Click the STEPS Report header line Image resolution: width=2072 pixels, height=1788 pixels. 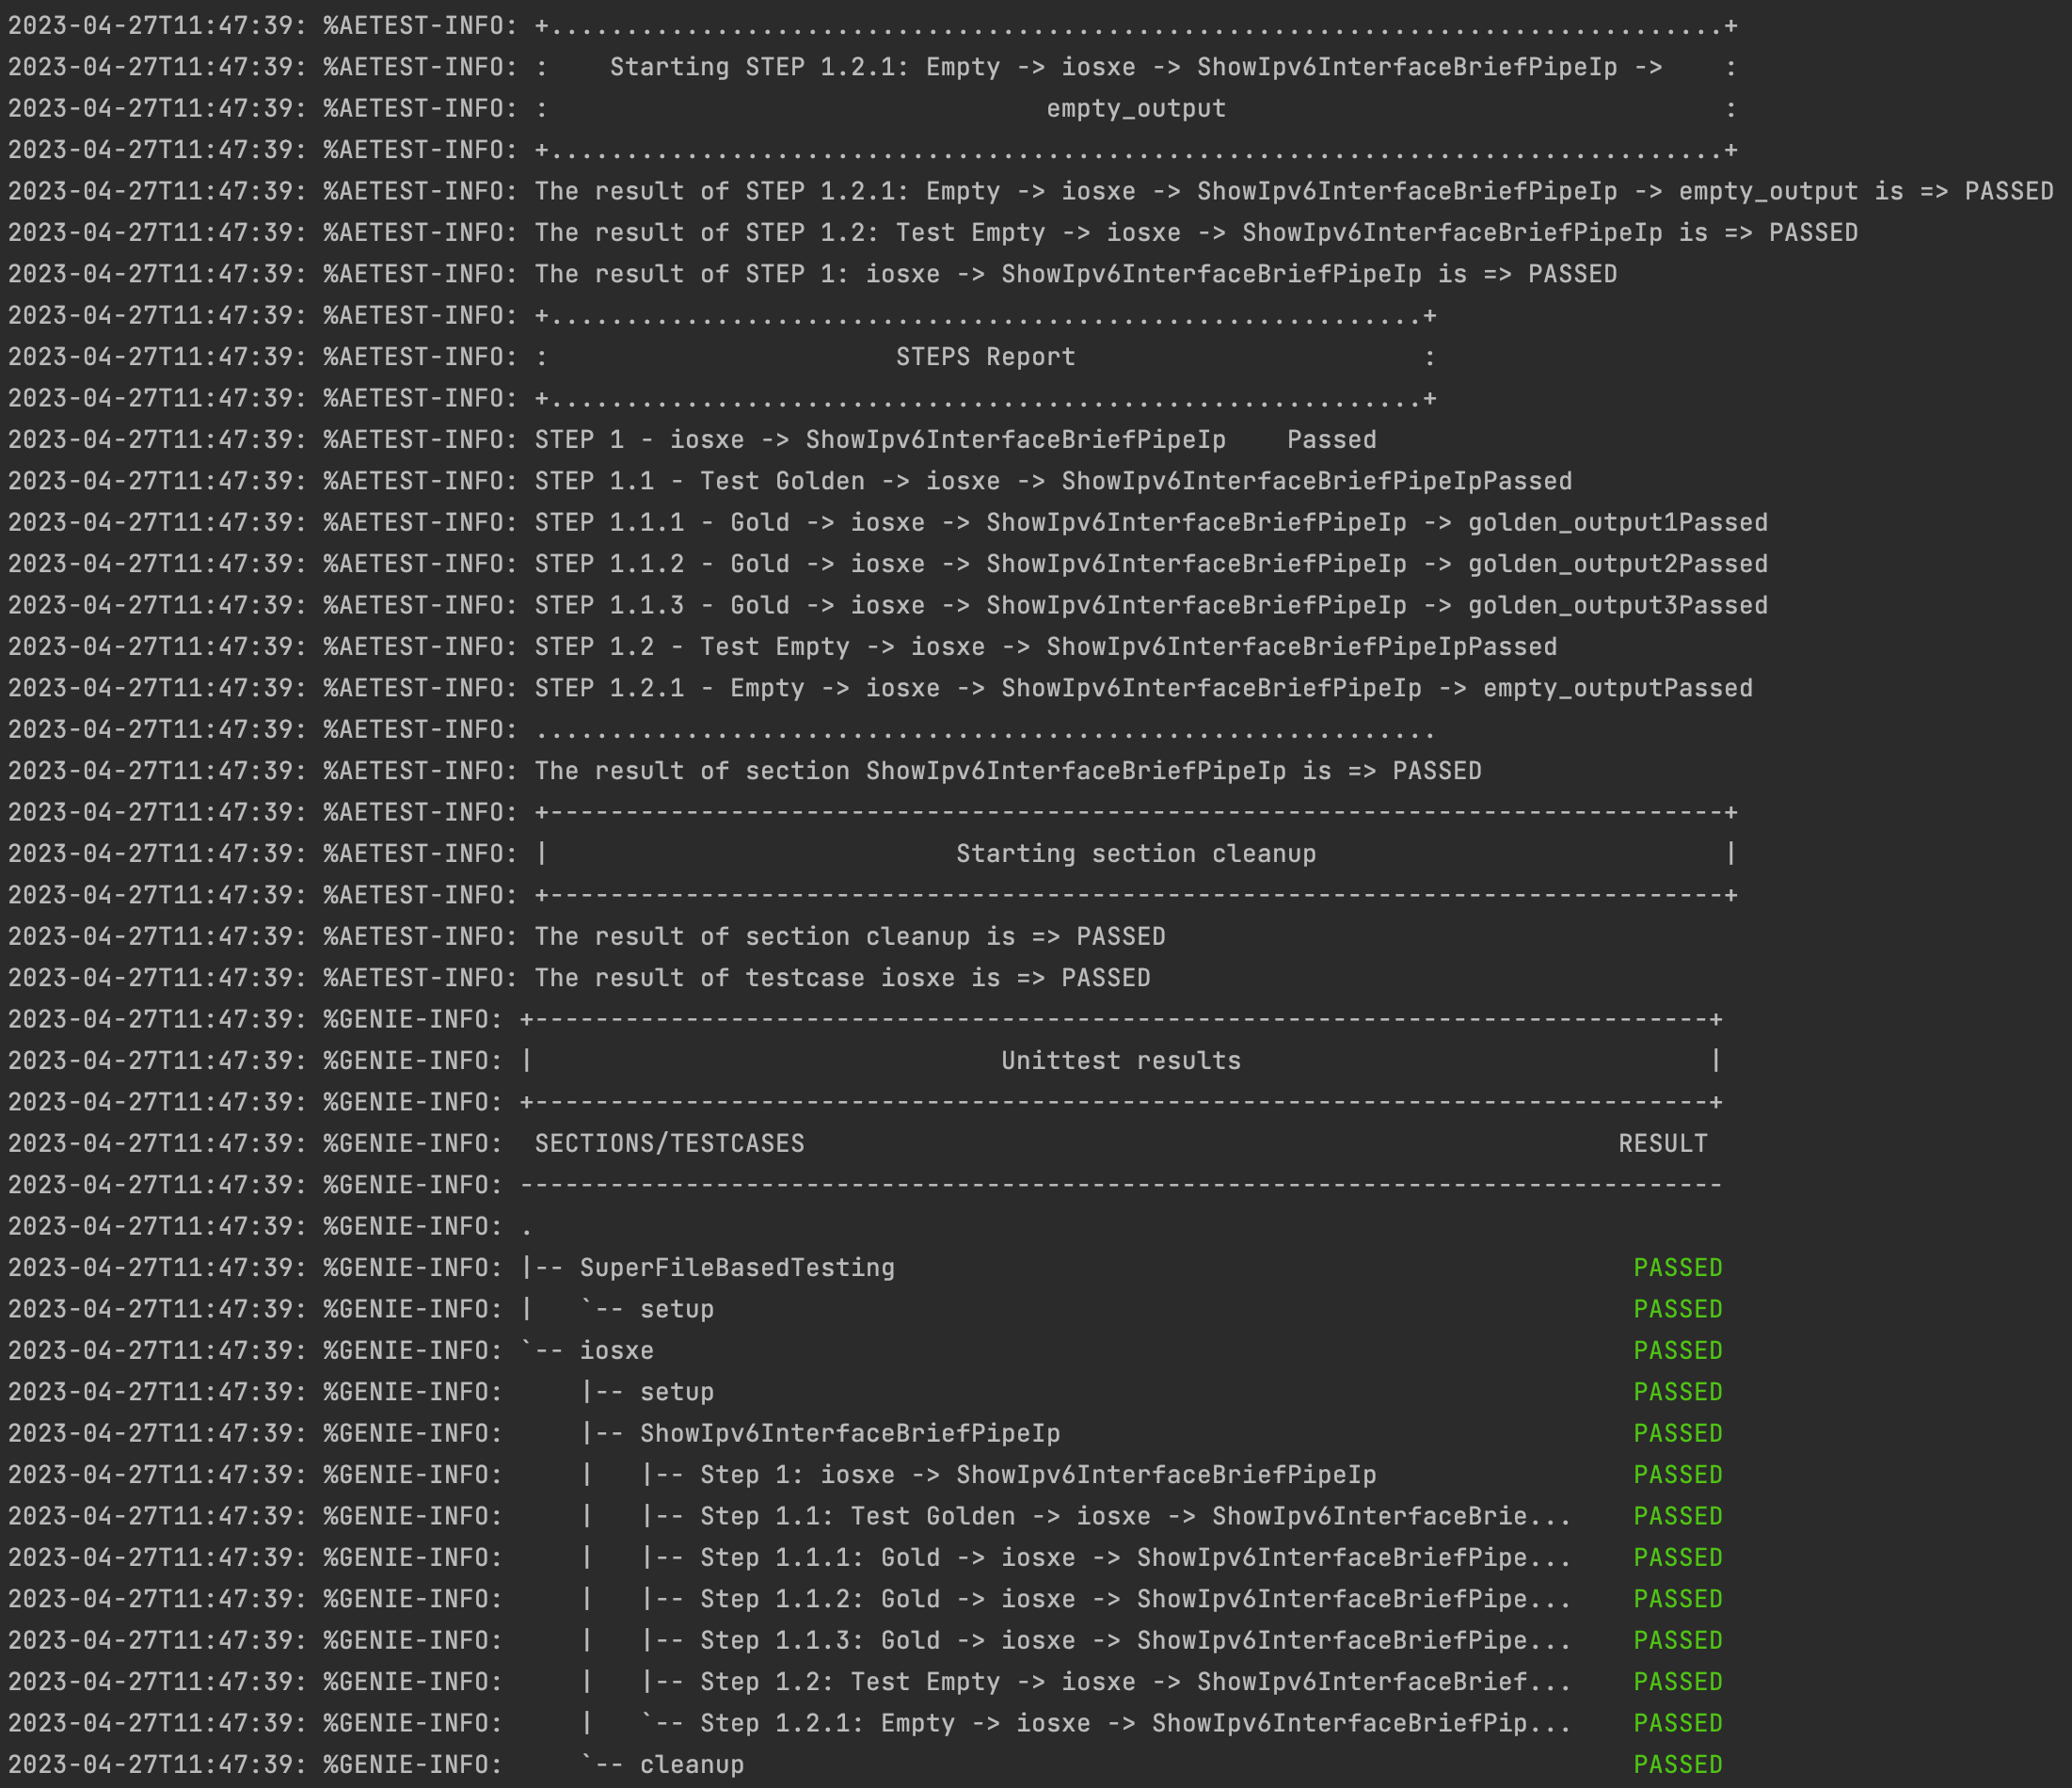(x=985, y=356)
